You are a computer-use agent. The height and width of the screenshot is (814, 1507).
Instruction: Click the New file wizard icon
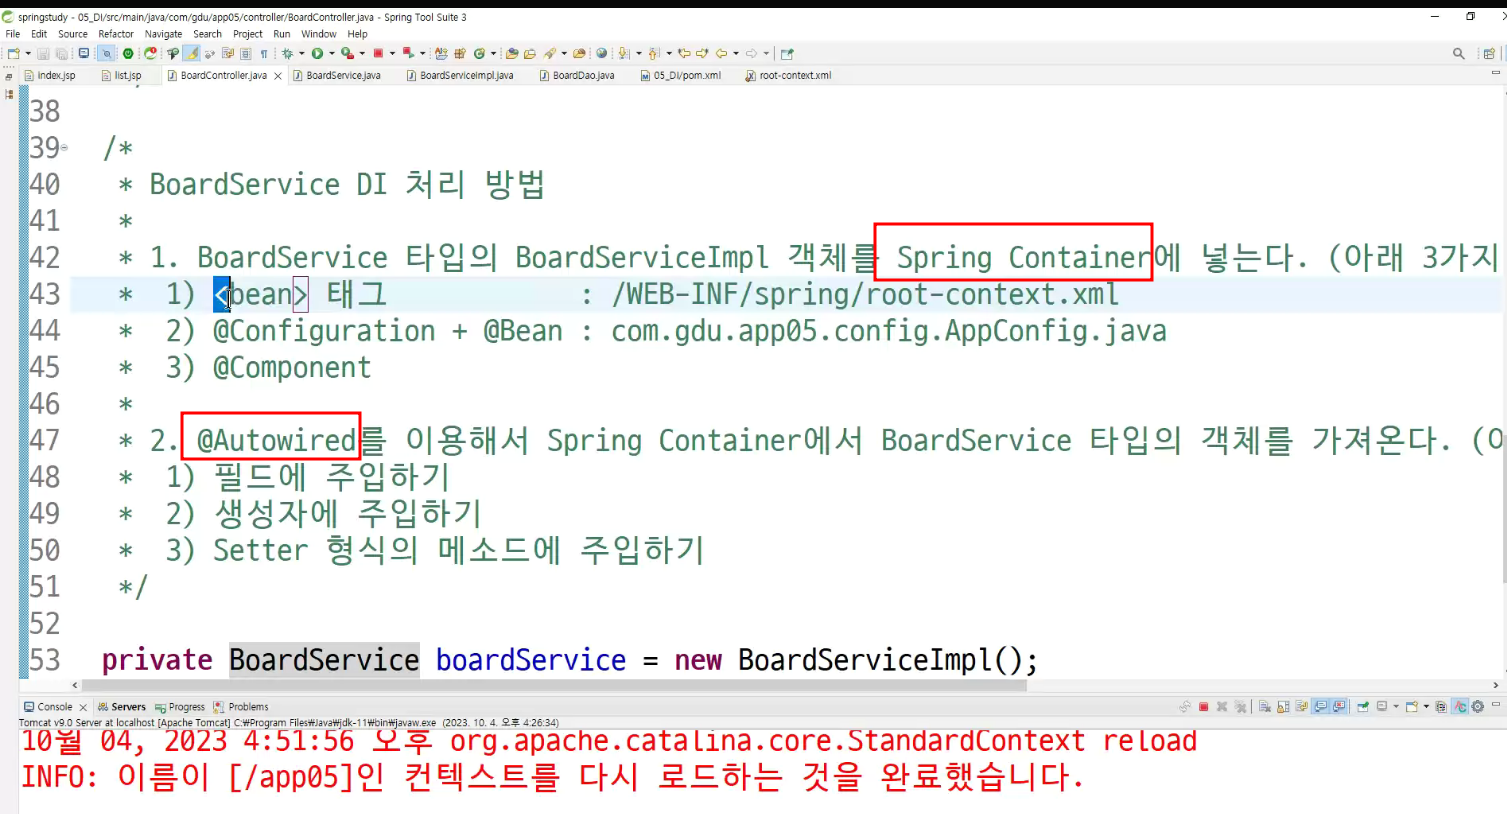[13, 53]
